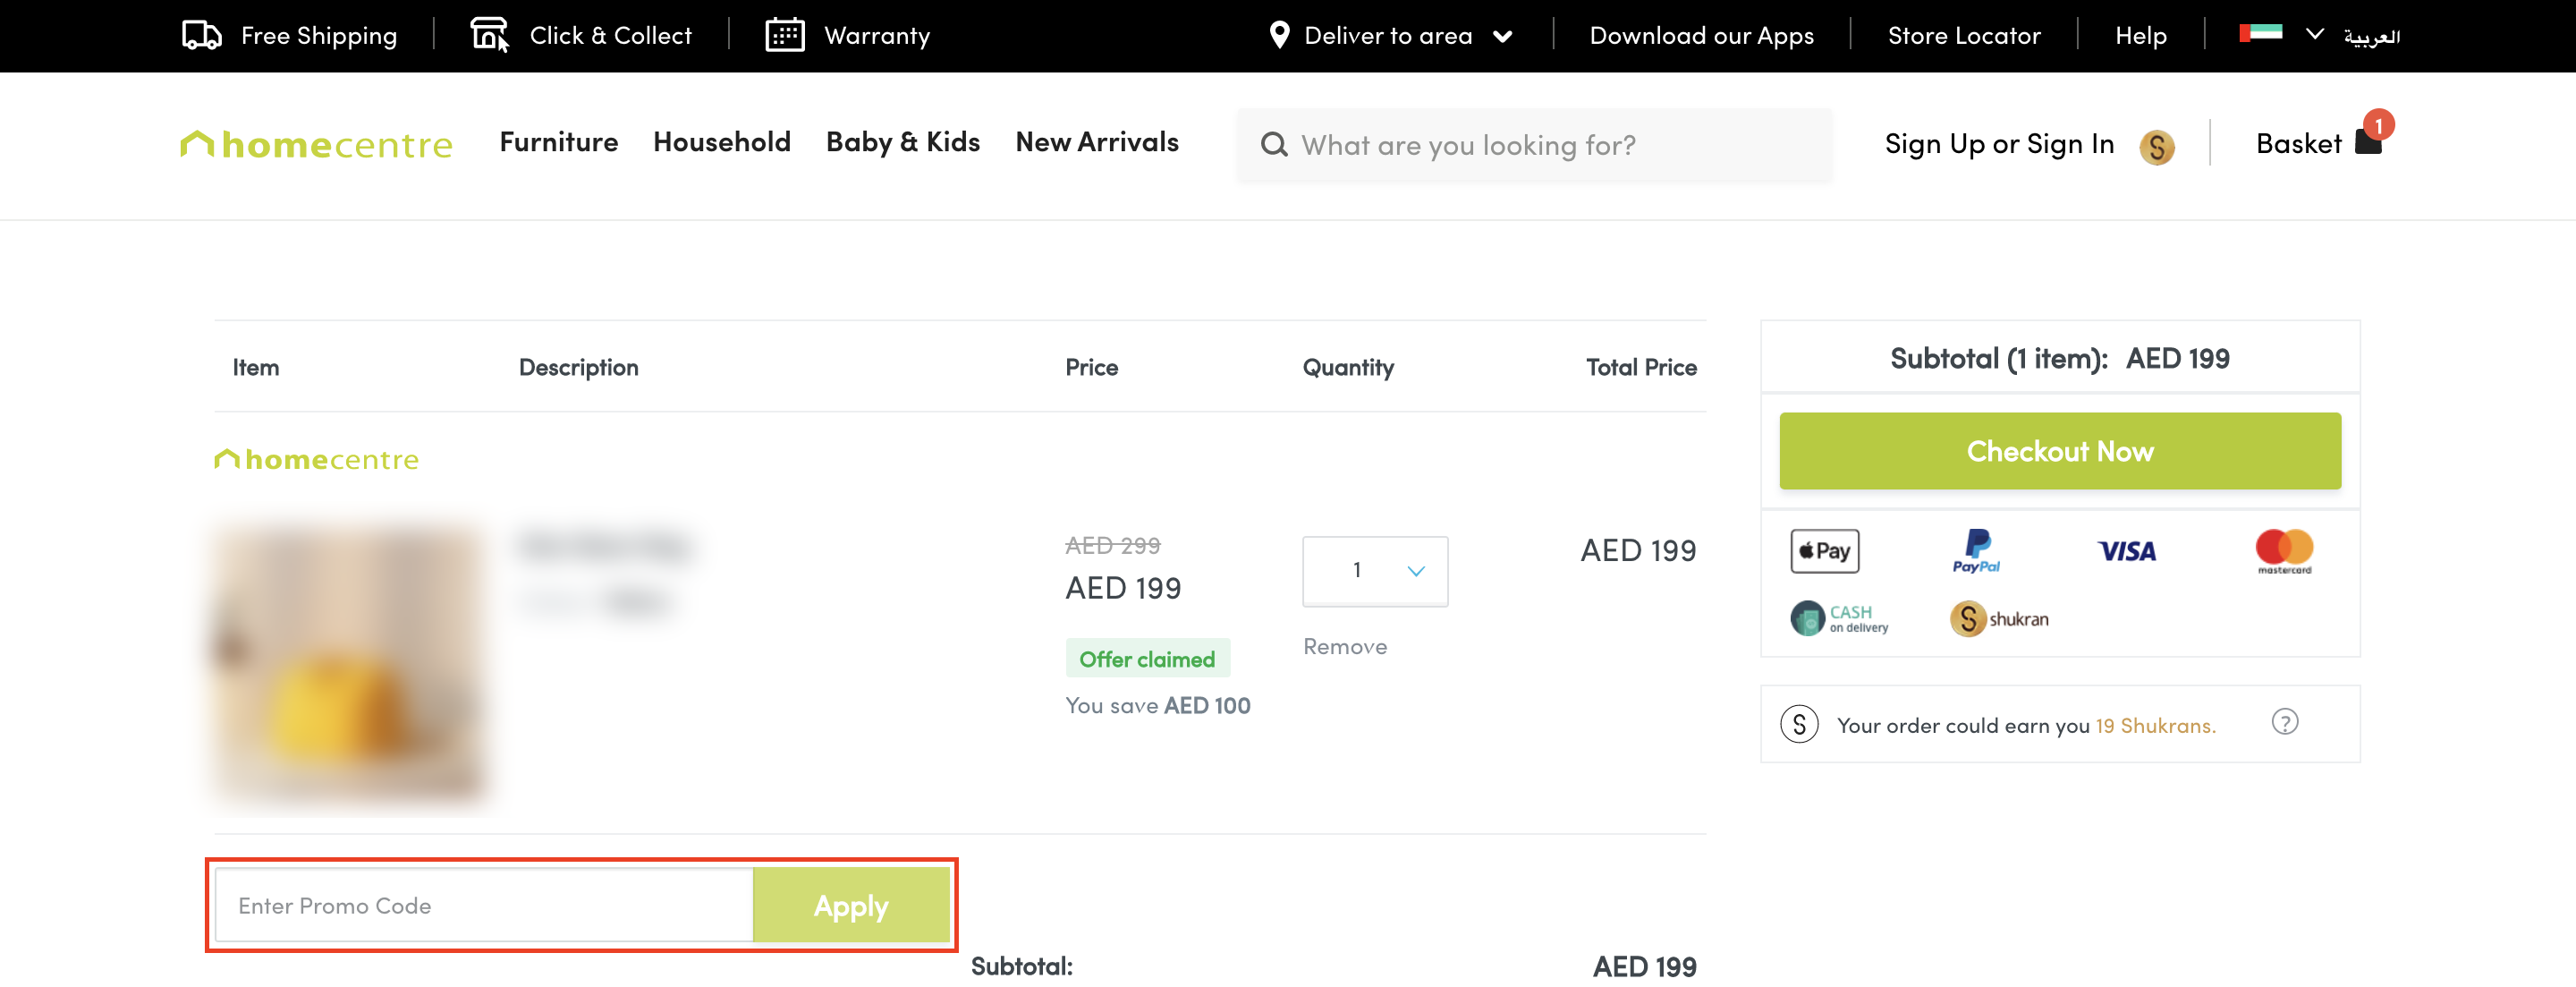Image resolution: width=2576 pixels, height=987 pixels.
Task: Click the VISA icon
Action: 2127,551
